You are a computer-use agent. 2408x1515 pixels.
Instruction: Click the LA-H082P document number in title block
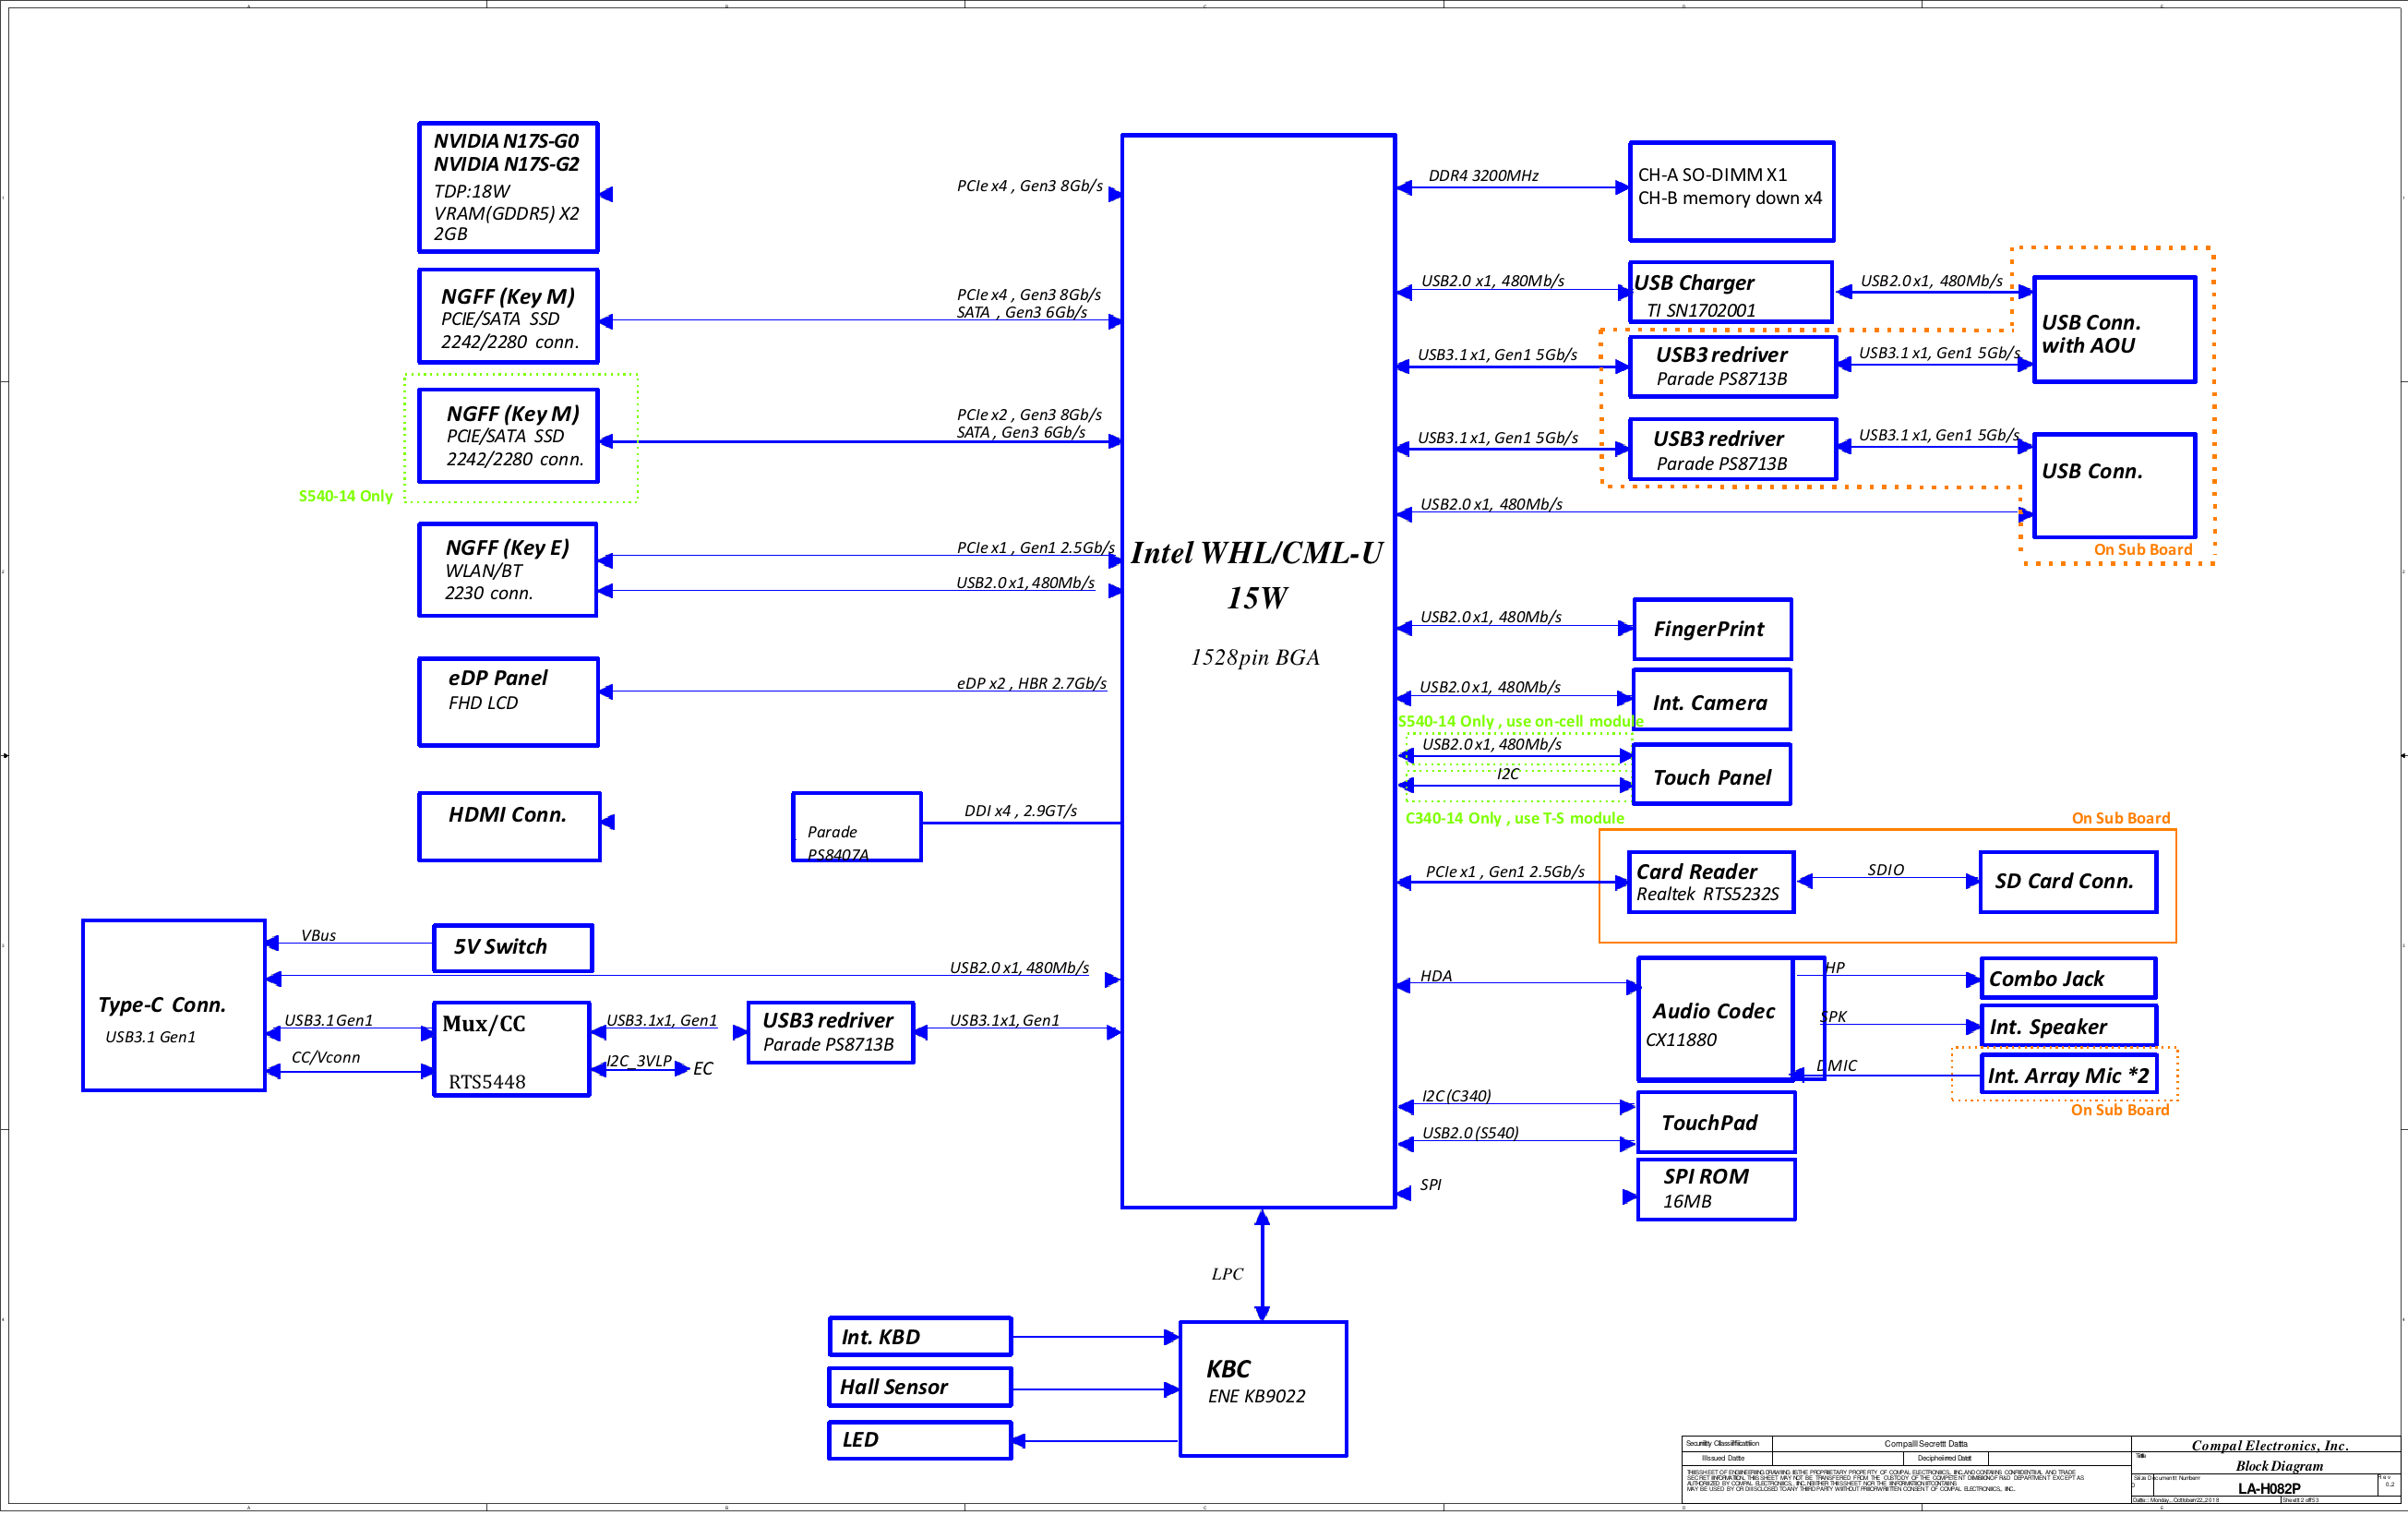point(2268,1488)
